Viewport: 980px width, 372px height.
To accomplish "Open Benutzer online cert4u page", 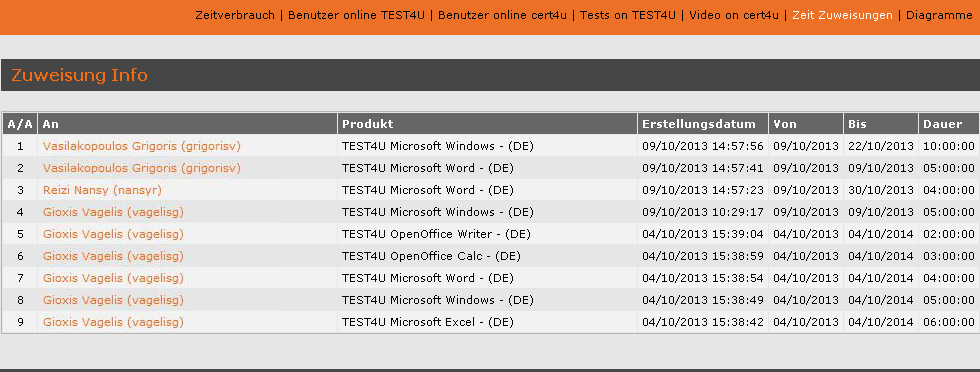I will [x=502, y=15].
